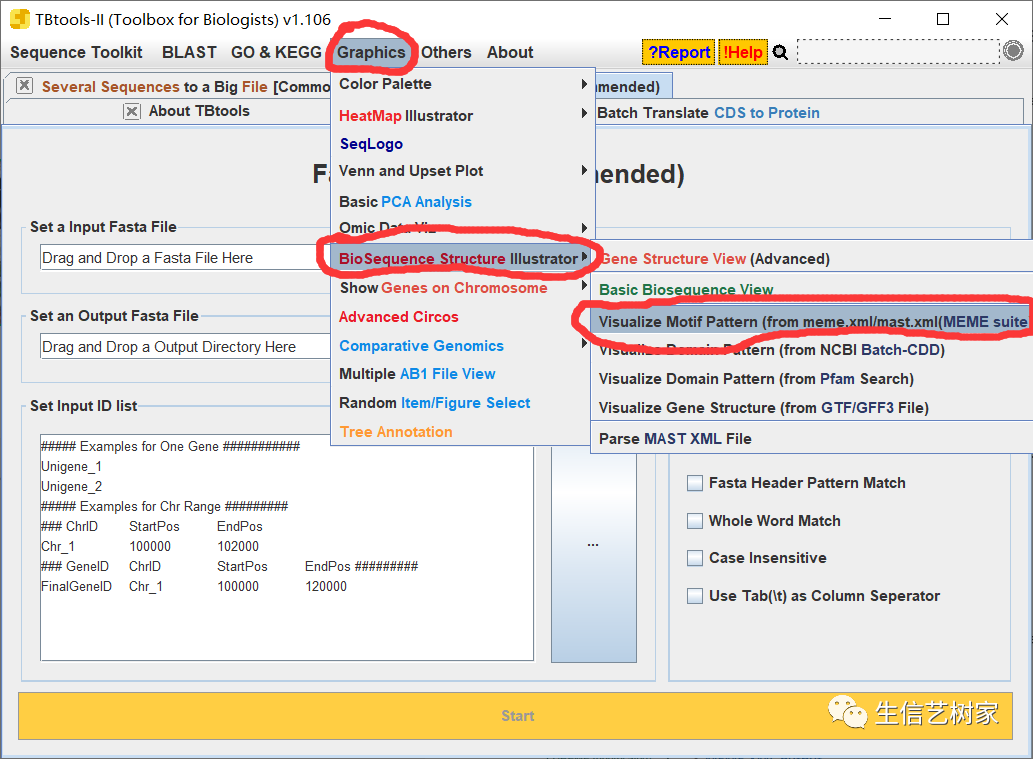Click the ?Report button
1033x759 pixels.
pos(679,52)
